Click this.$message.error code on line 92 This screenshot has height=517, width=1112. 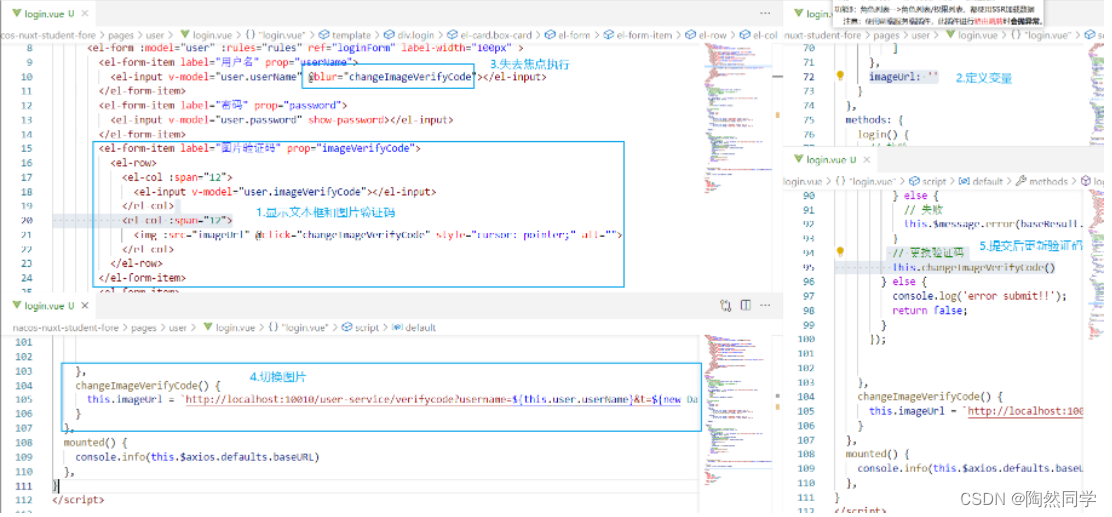[994, 224]
